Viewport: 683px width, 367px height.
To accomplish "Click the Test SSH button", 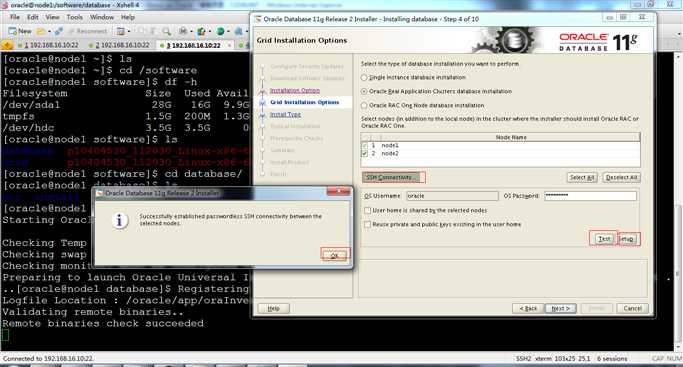I will (x=603, y=239).
